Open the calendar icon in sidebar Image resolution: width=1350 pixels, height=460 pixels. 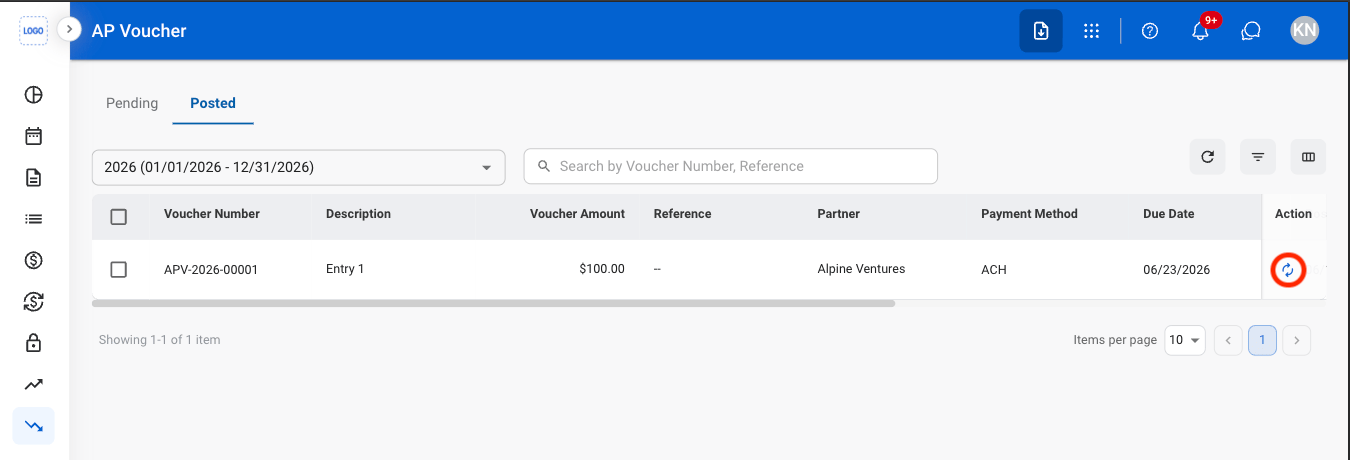[34, 136]
